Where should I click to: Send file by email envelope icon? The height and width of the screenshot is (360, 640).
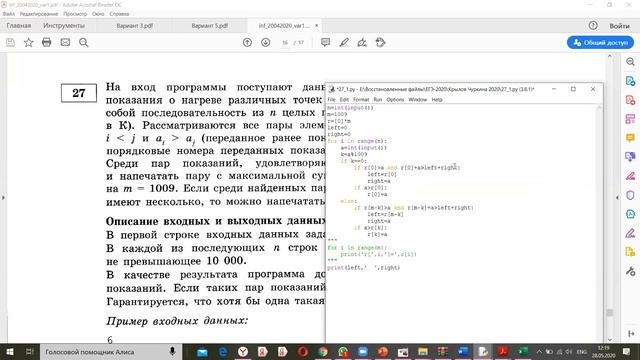point(65,42)
